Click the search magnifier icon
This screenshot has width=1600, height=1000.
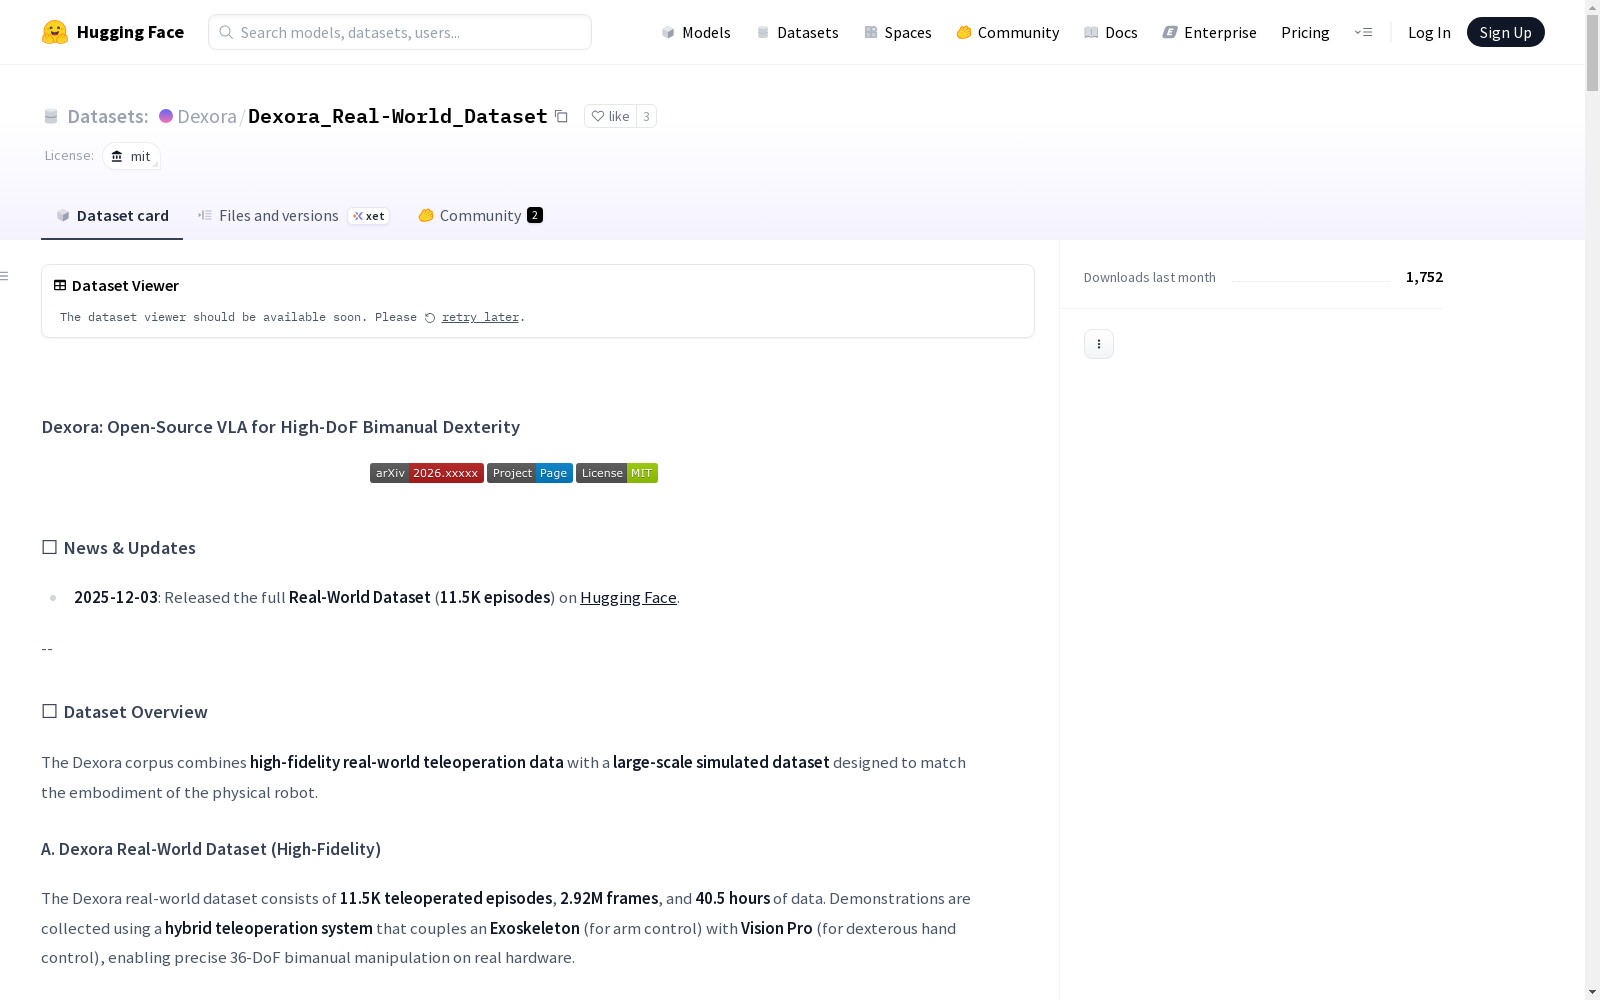pyautogui.click(x=226, y=32)
